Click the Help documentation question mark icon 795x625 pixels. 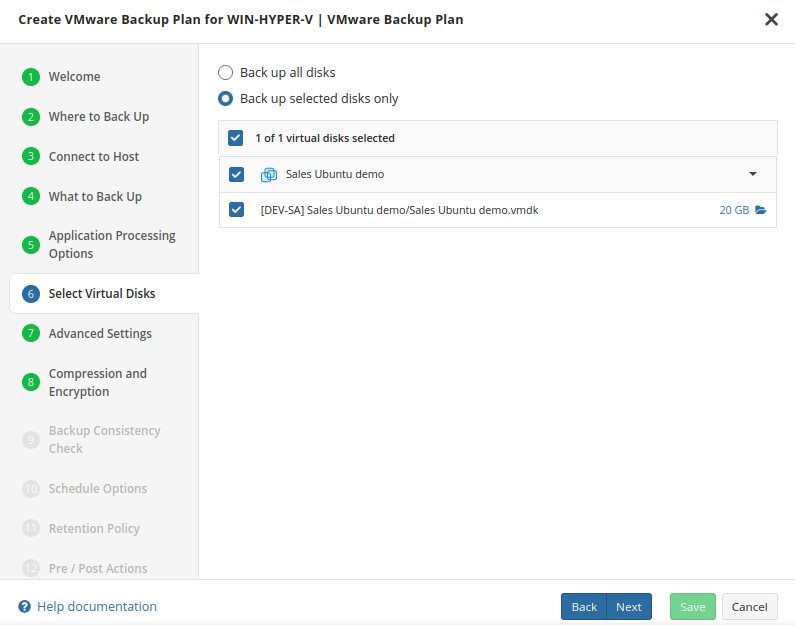click(25, 607)
